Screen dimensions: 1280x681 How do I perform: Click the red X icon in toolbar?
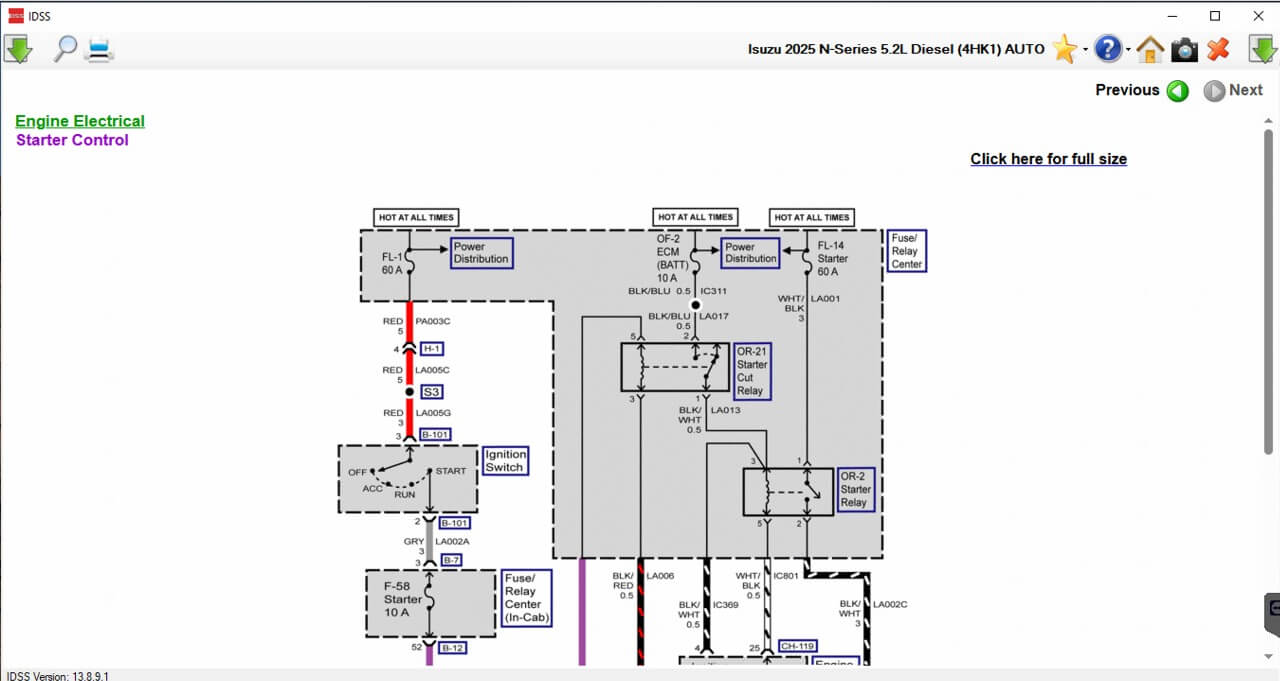1218,48
